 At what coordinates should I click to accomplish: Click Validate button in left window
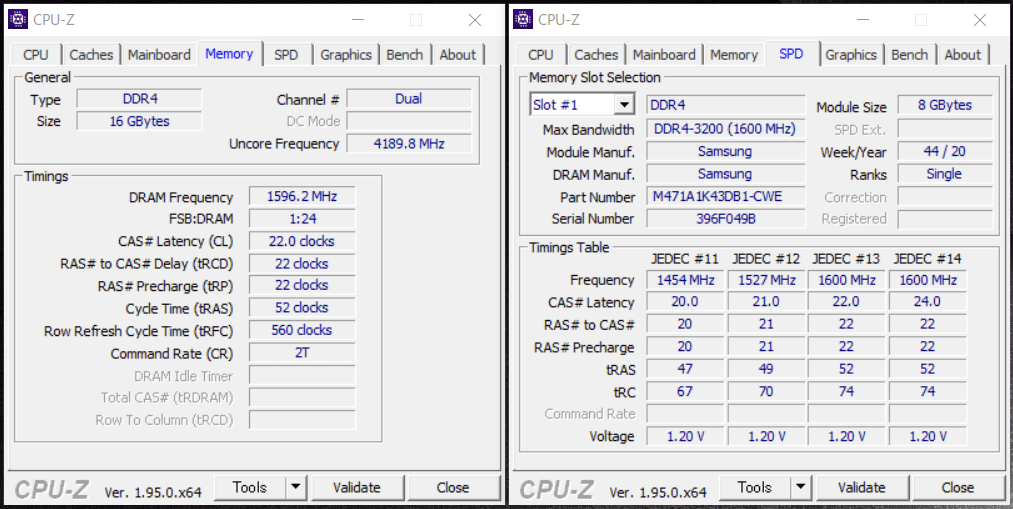pos(357,488)
